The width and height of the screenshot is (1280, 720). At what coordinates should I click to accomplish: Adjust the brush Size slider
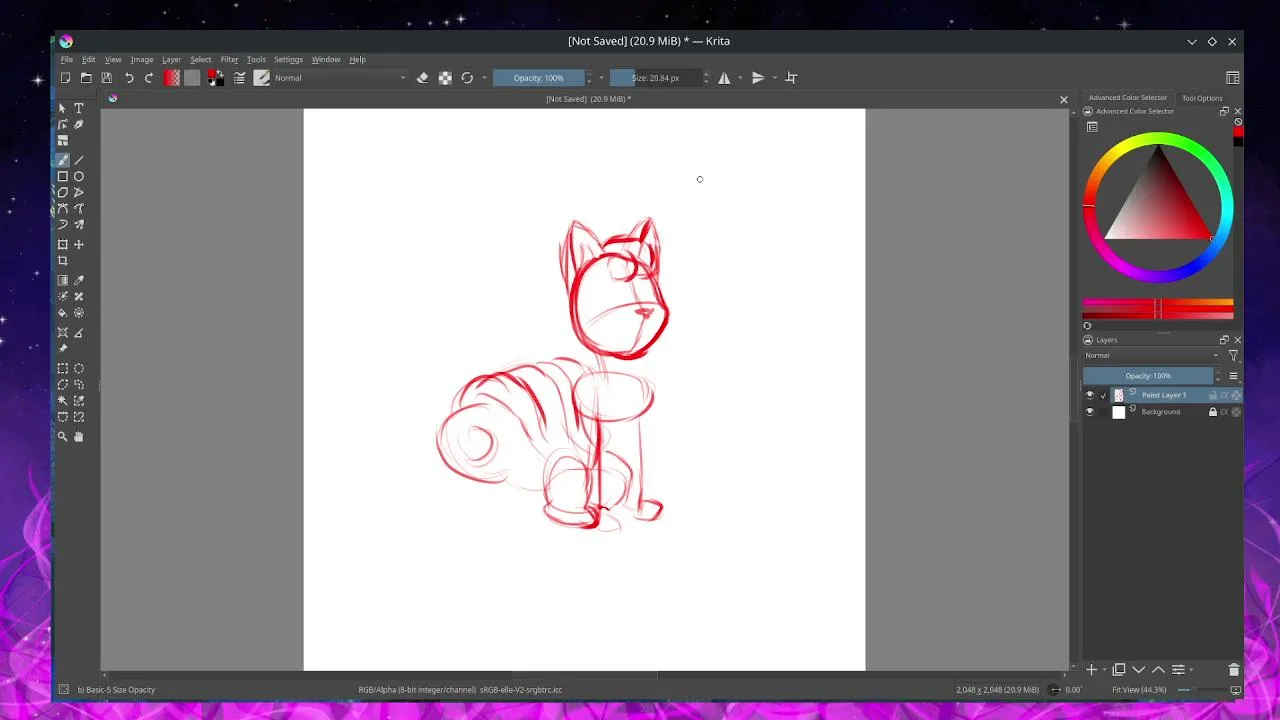click(656, 78)
